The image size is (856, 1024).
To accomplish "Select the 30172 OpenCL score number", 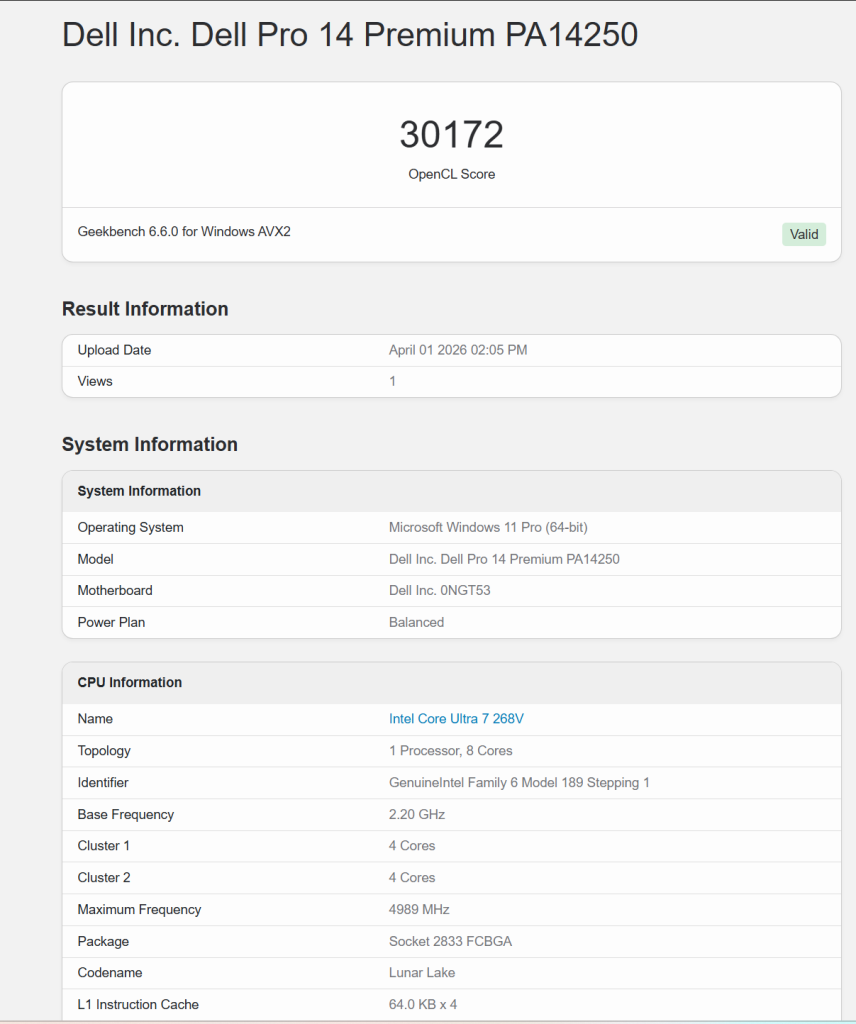I will tap(451, 135).
